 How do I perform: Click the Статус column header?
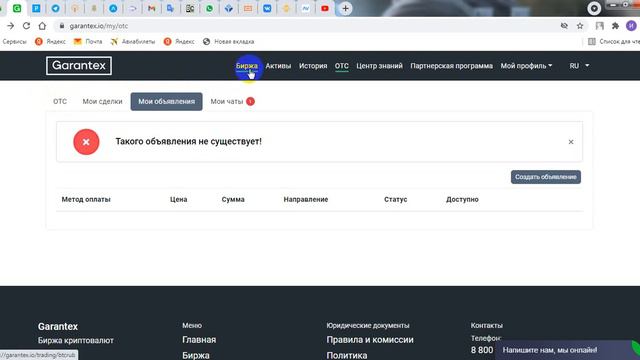[x=396, y=200]
